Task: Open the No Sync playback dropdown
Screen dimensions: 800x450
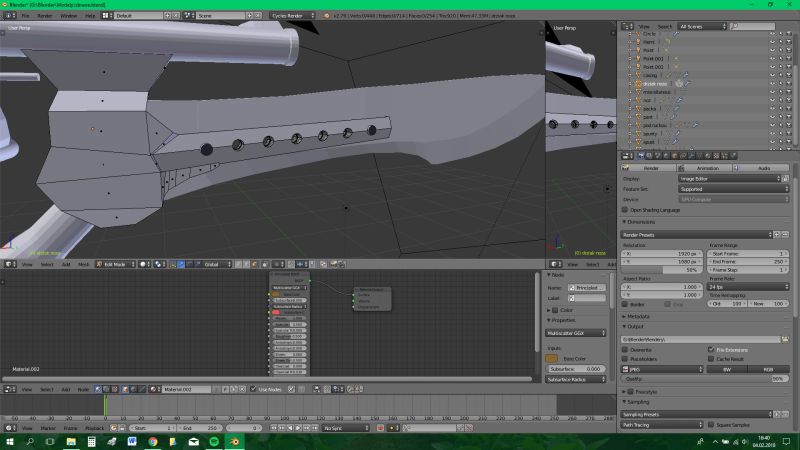Action: click(x=345, y=428)
